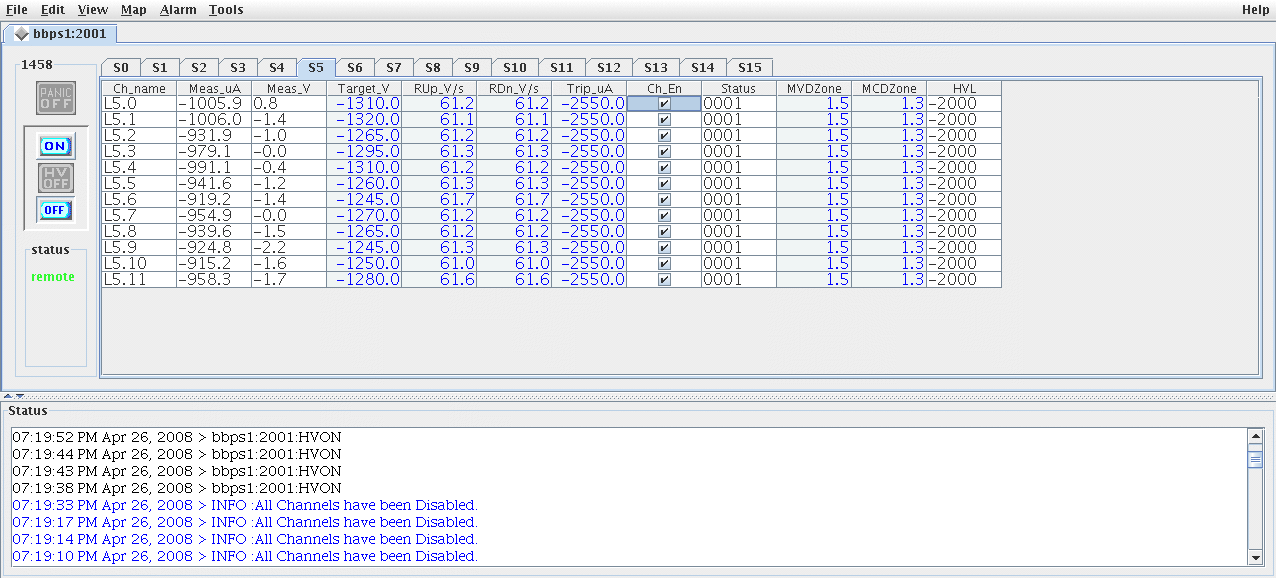The image size is (1276, 579).
Task: Click Status cell 0001 for L5.2
Action: coord(739,136)
